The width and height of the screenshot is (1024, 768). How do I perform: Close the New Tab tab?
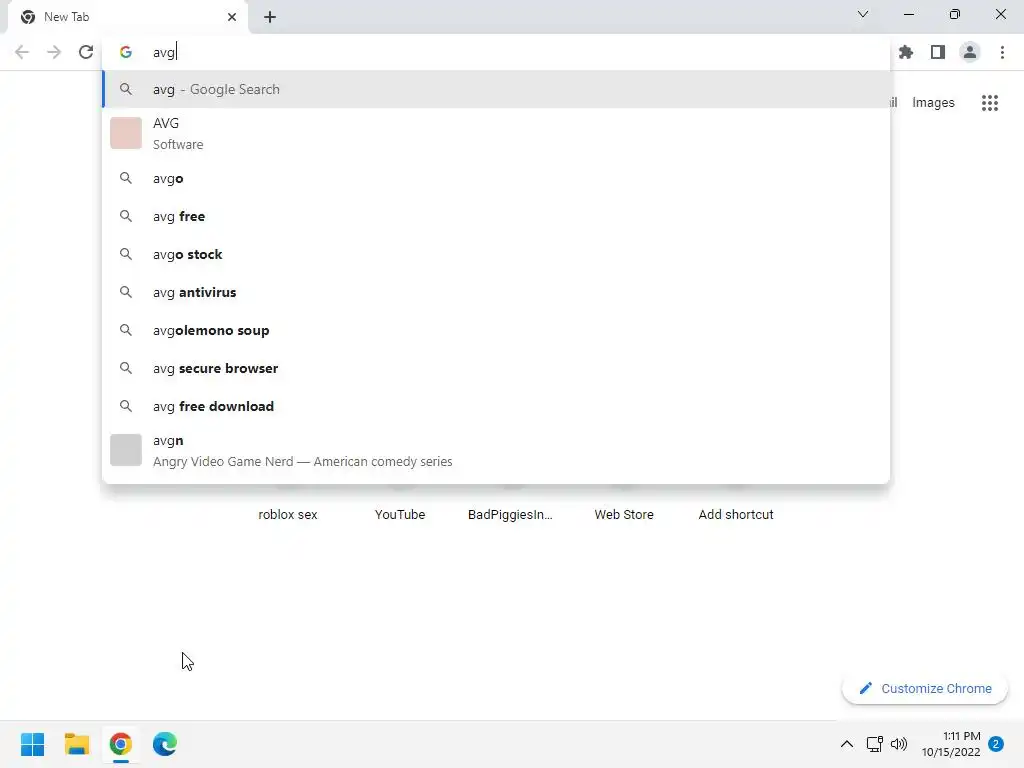tap(232, 17)
